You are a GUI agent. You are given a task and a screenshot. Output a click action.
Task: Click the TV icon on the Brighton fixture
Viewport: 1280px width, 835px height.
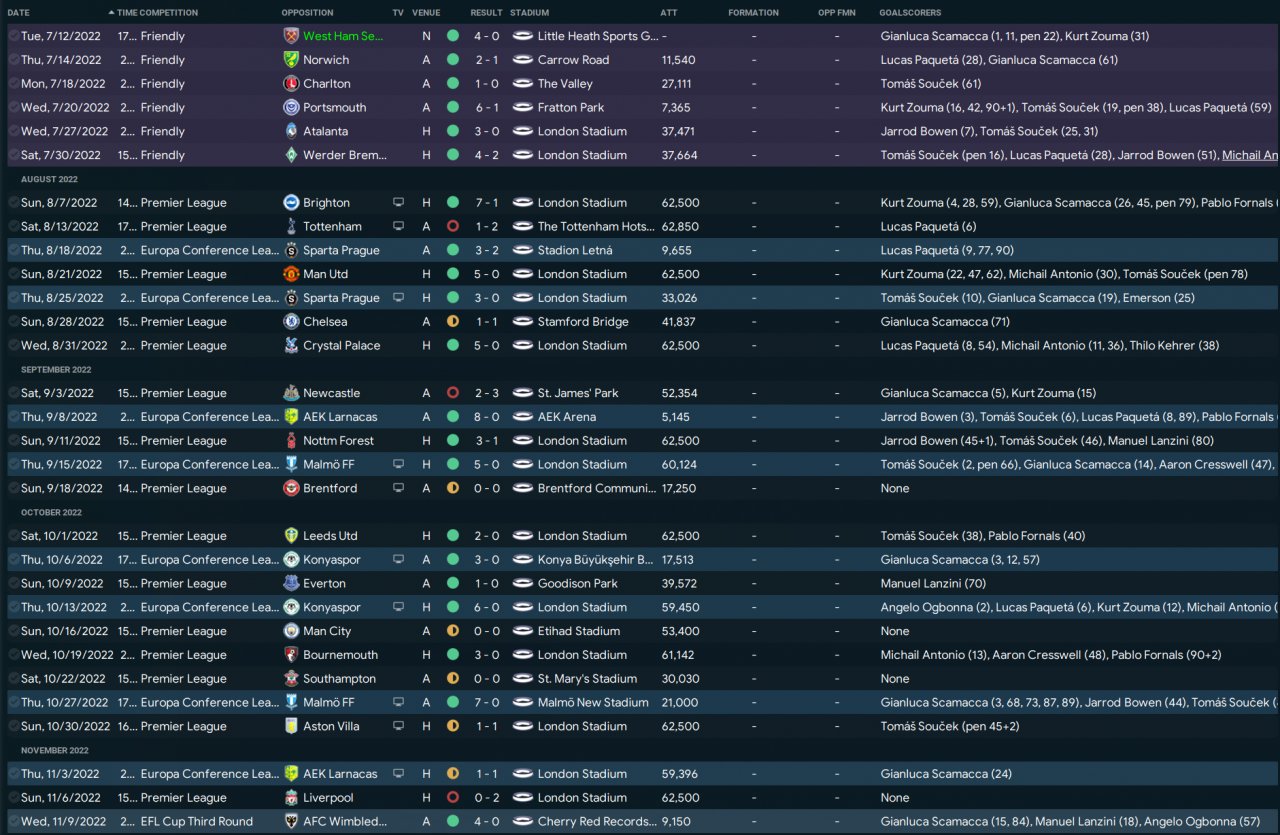[x=399, y=203]
